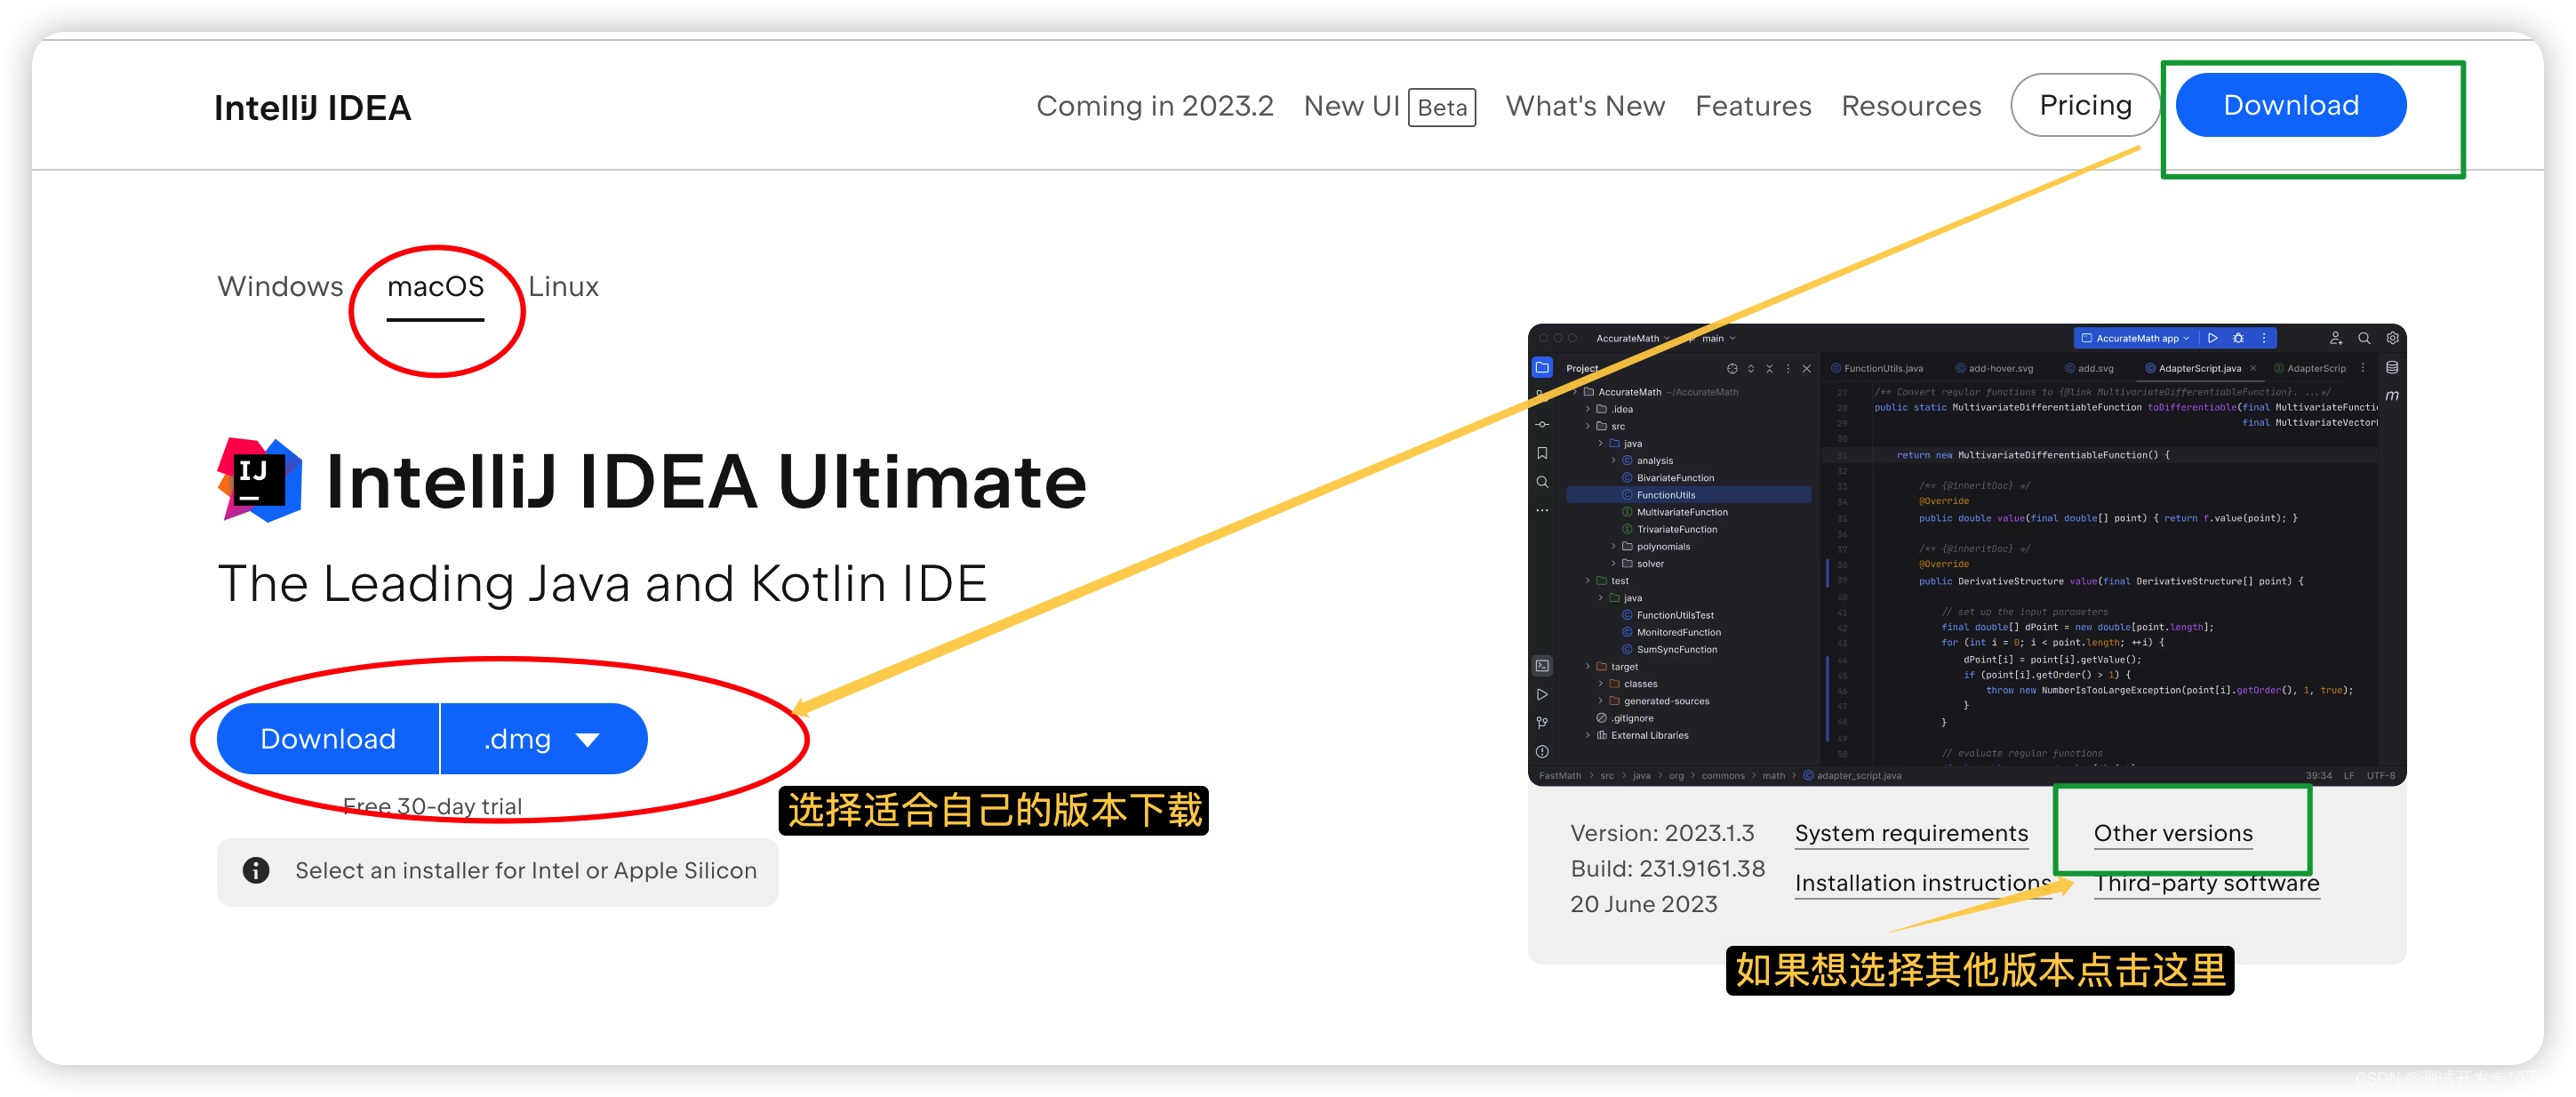Open the IDE settings gear icon

2393,338
